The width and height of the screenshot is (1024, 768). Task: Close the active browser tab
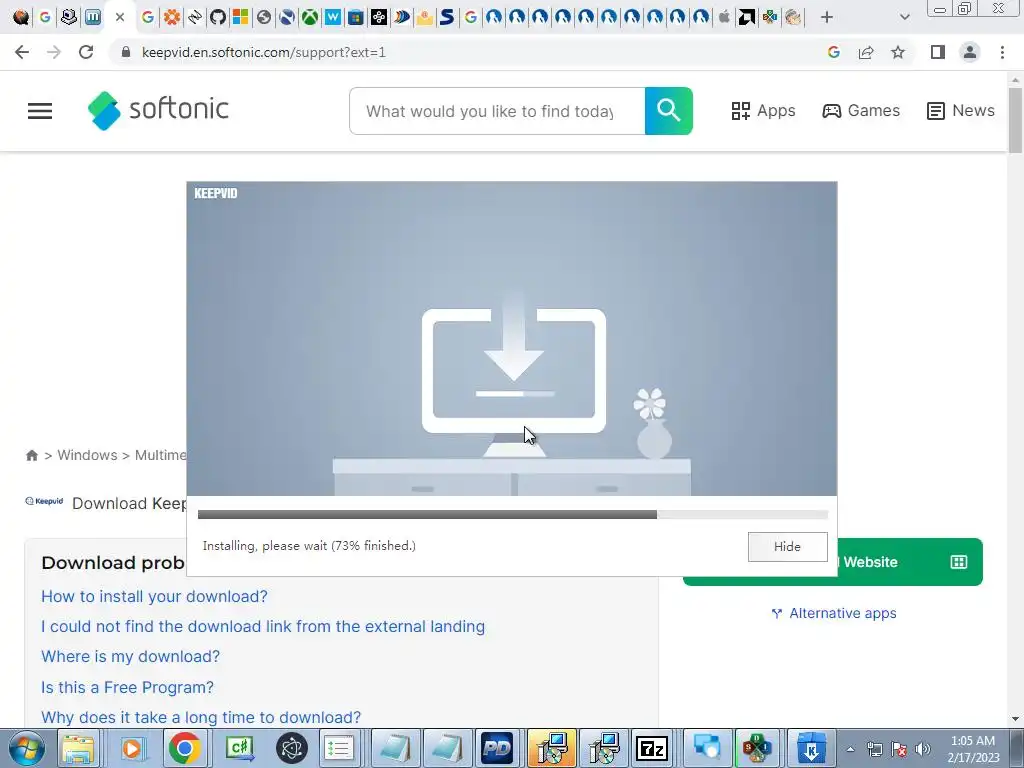(x=120, y=17)
